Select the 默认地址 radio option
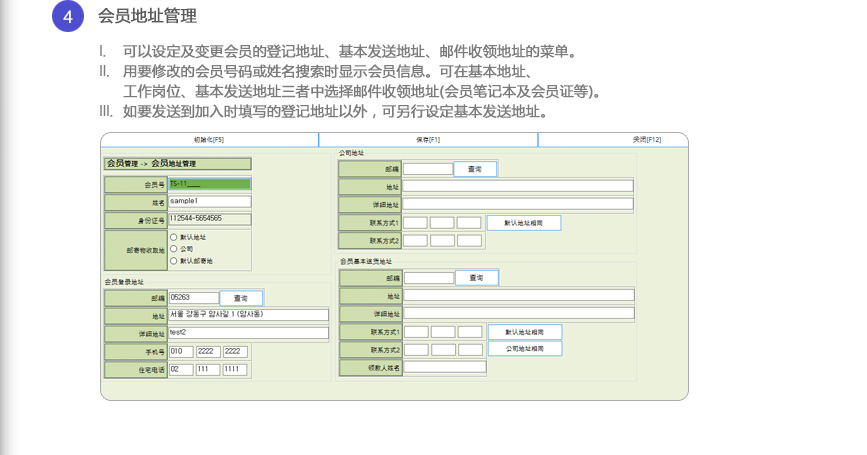 [x=174, y=237]
